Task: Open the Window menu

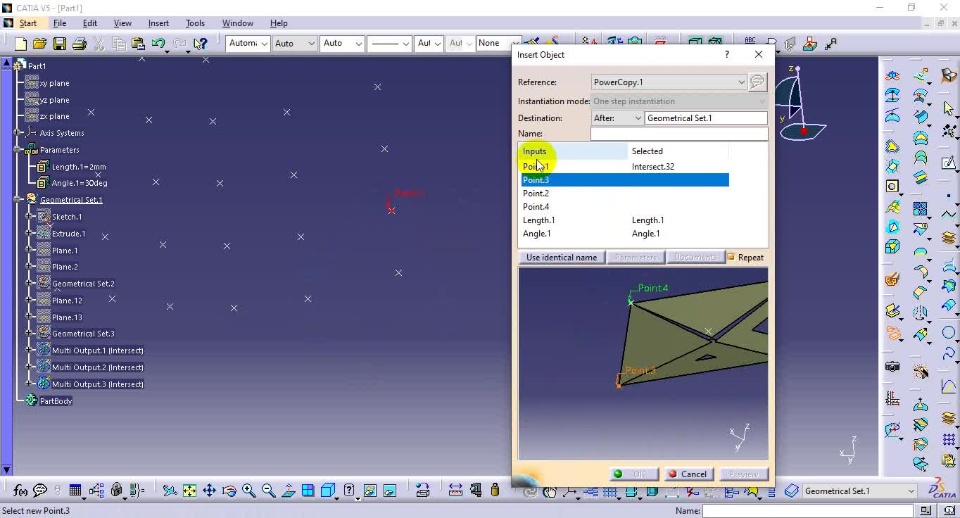Action: [x=238, y=23]
